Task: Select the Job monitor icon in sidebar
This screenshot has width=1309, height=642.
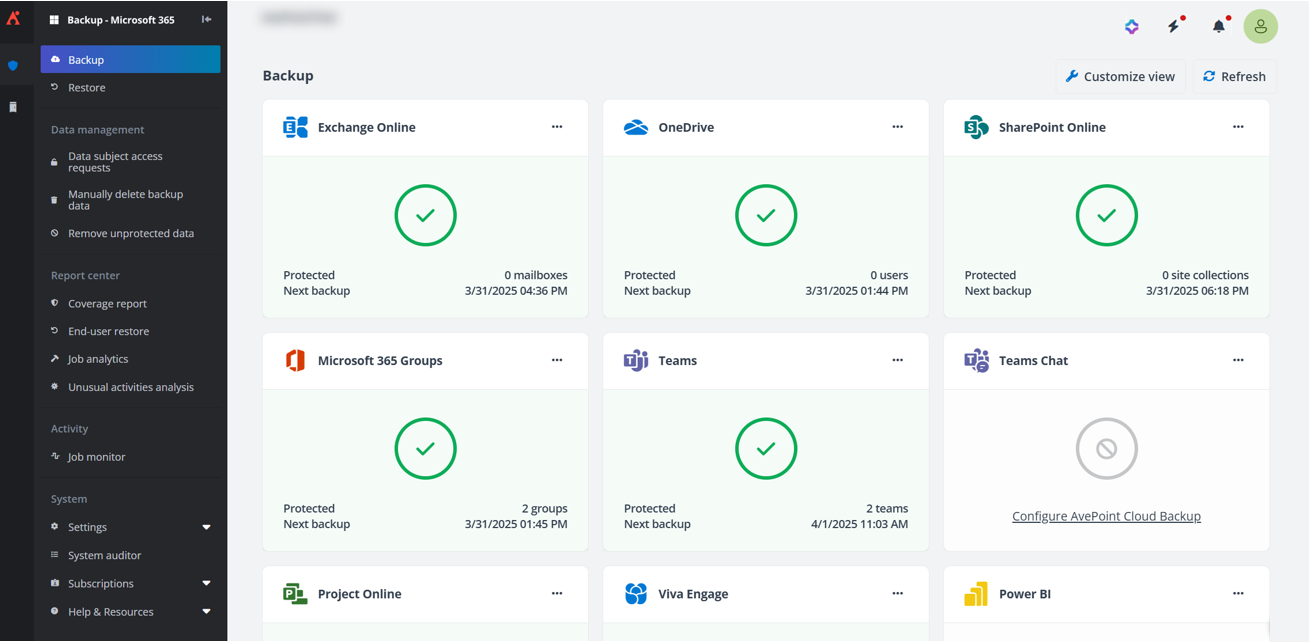Action: click(55, 456)
